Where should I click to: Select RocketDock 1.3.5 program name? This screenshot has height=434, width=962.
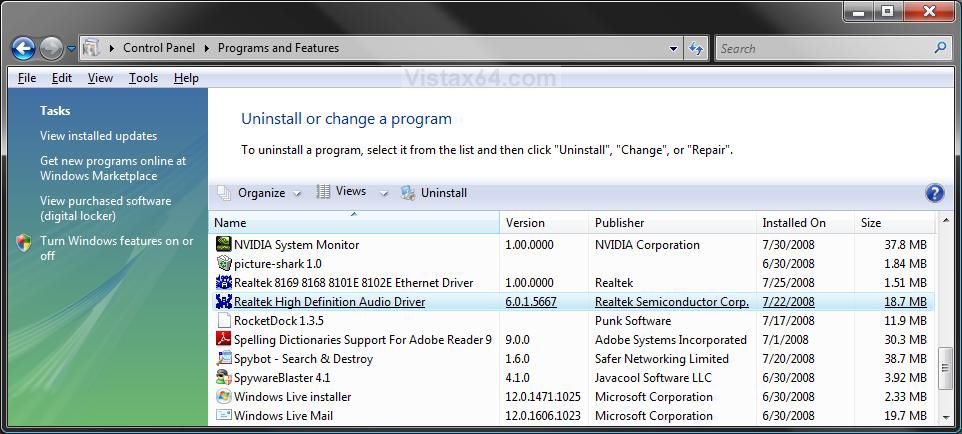279,320
